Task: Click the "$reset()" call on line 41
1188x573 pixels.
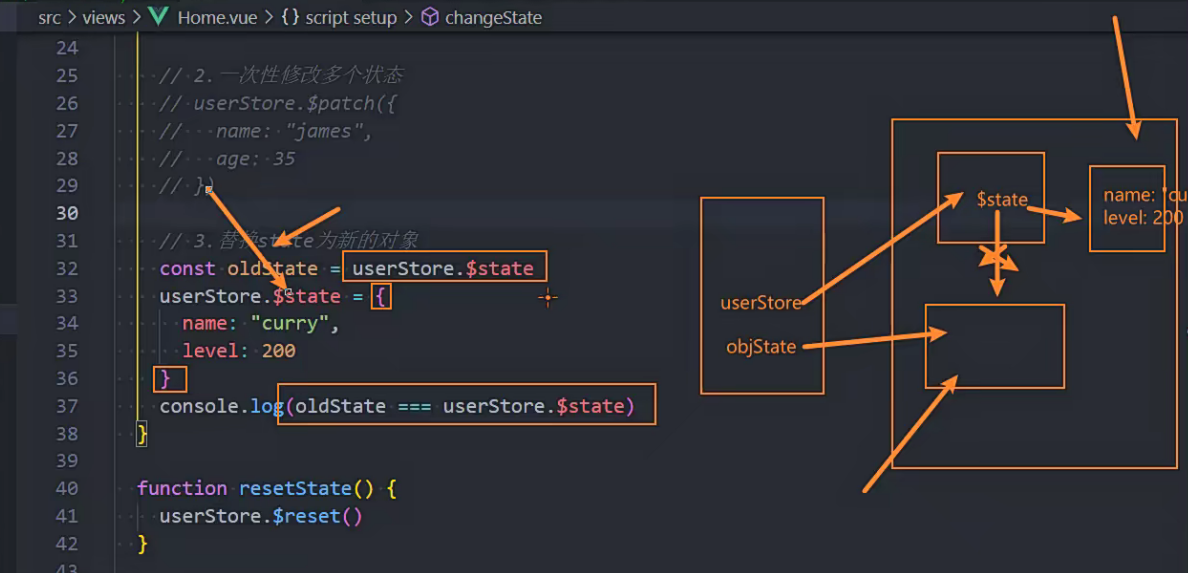Action: pyautogui.click(x=317, y=517)
